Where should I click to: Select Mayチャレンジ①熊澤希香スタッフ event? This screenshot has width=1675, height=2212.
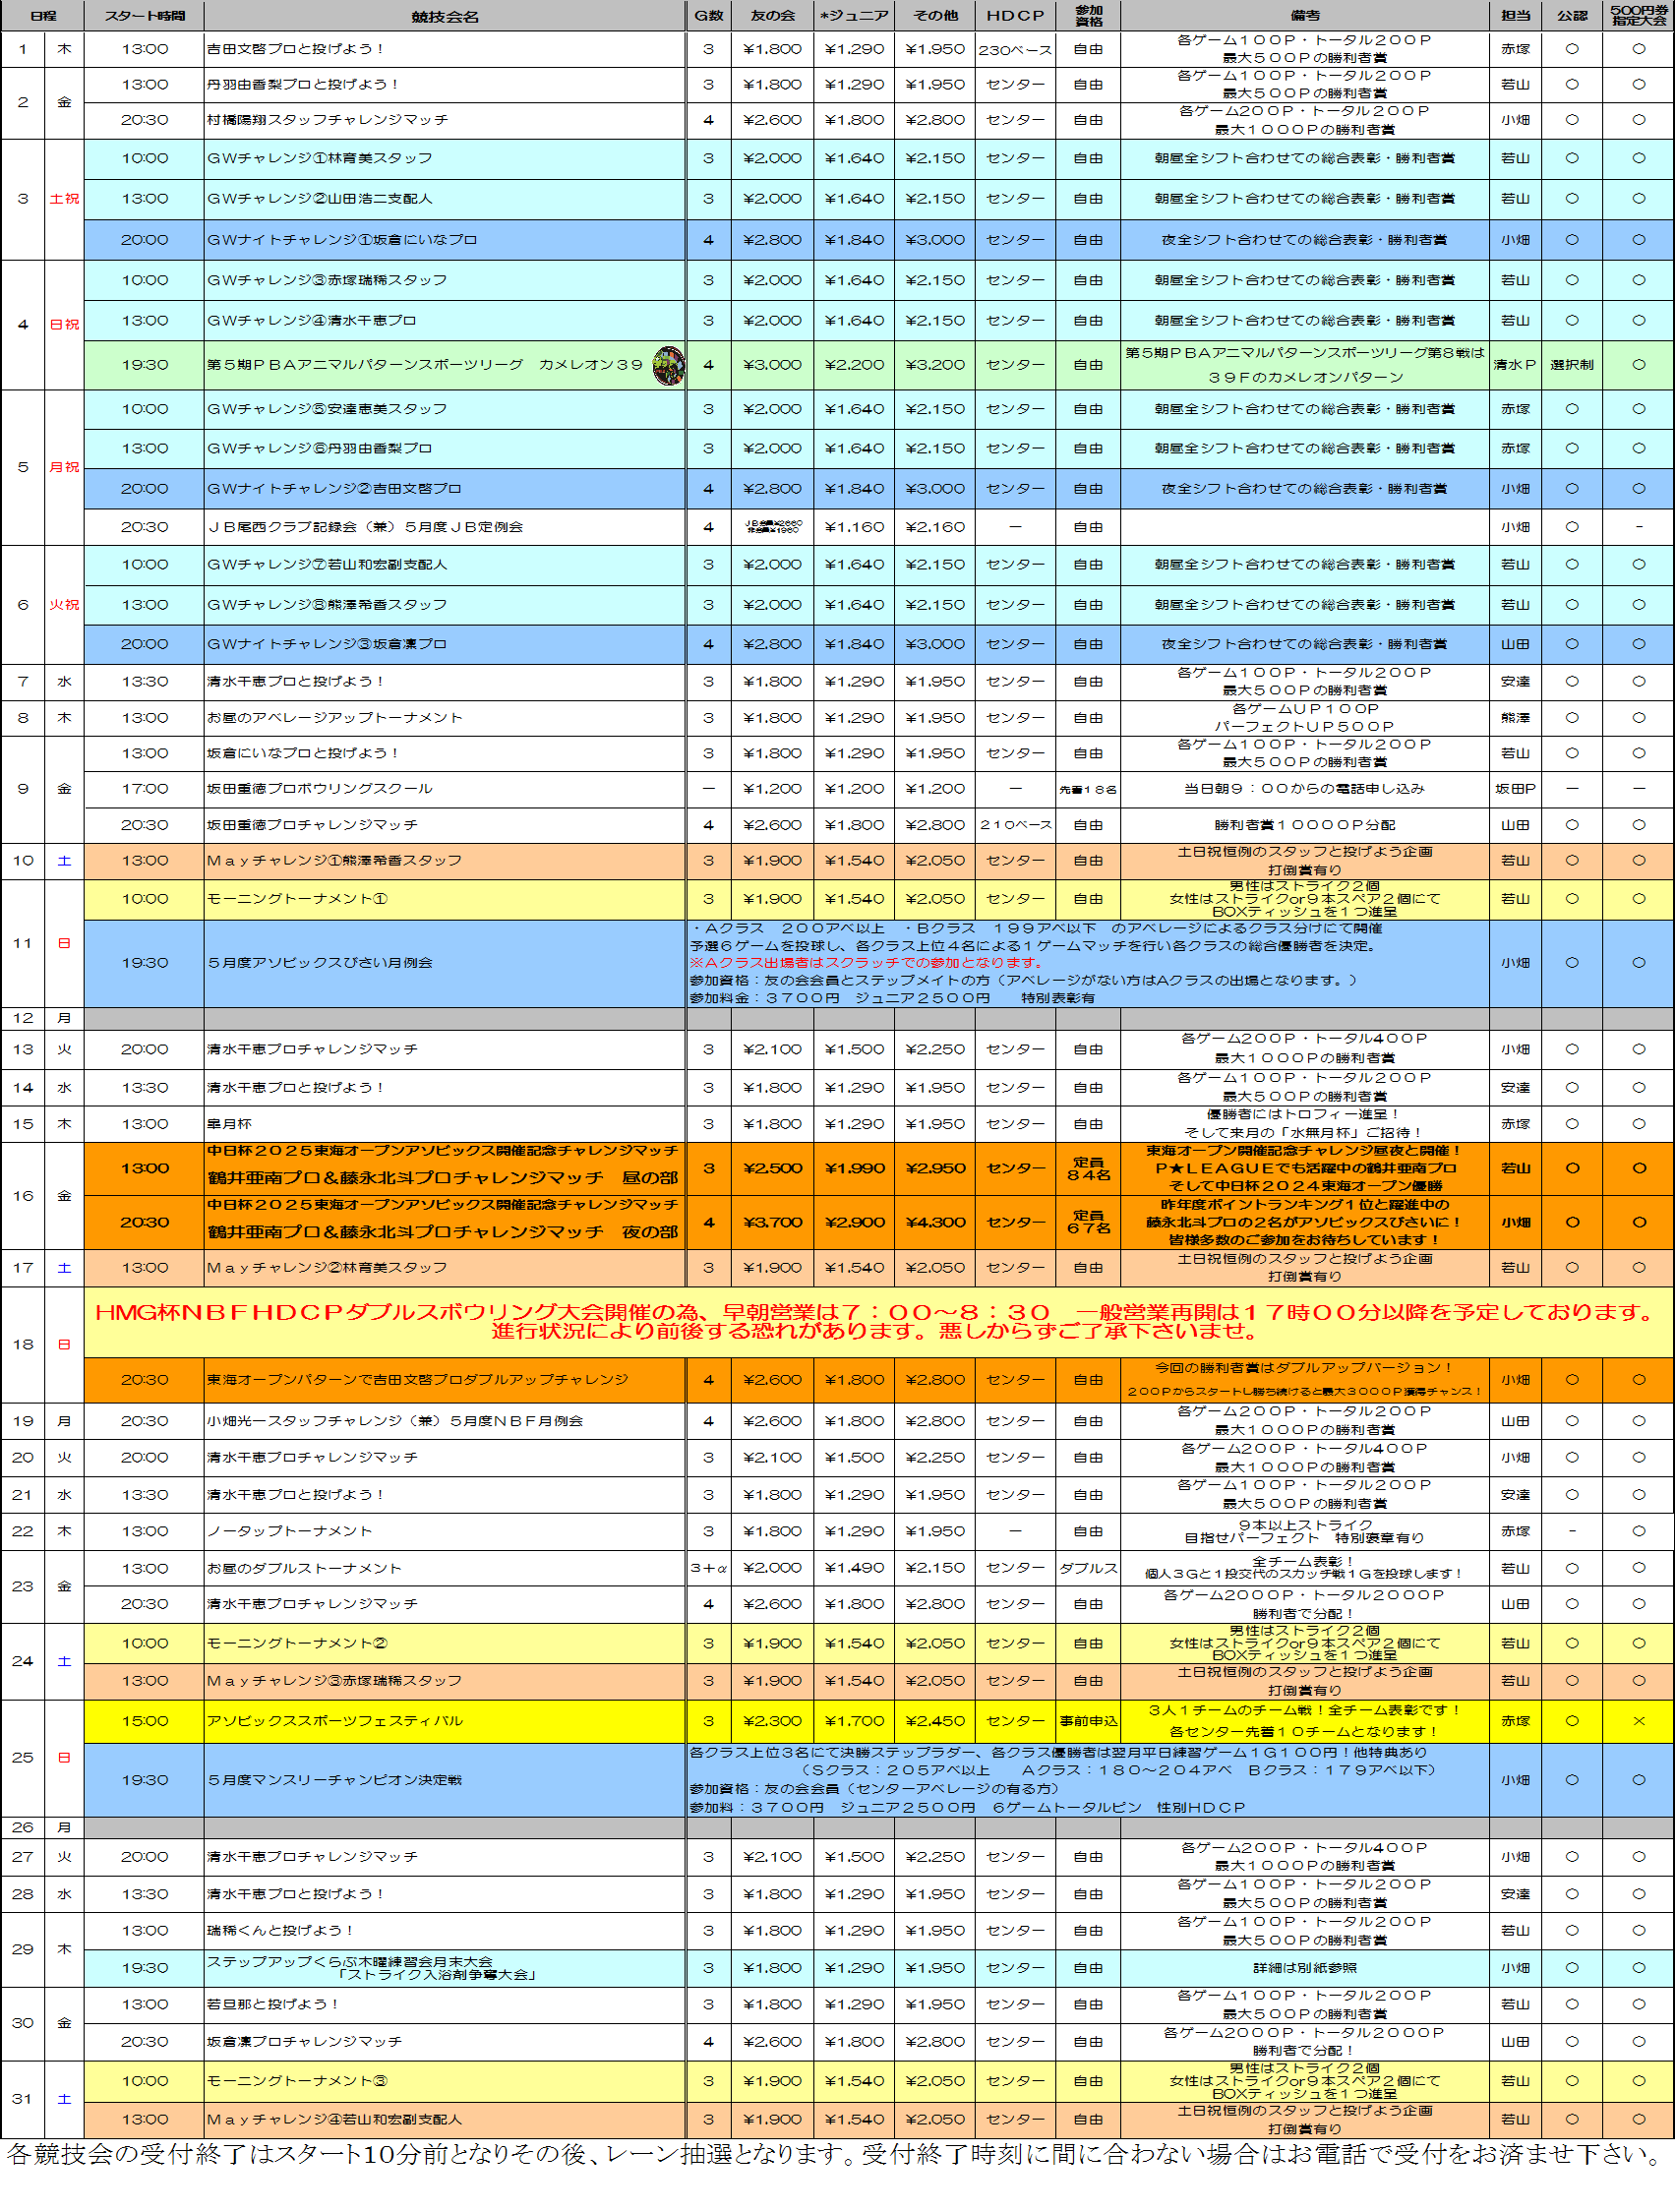[x=334, y=860]
